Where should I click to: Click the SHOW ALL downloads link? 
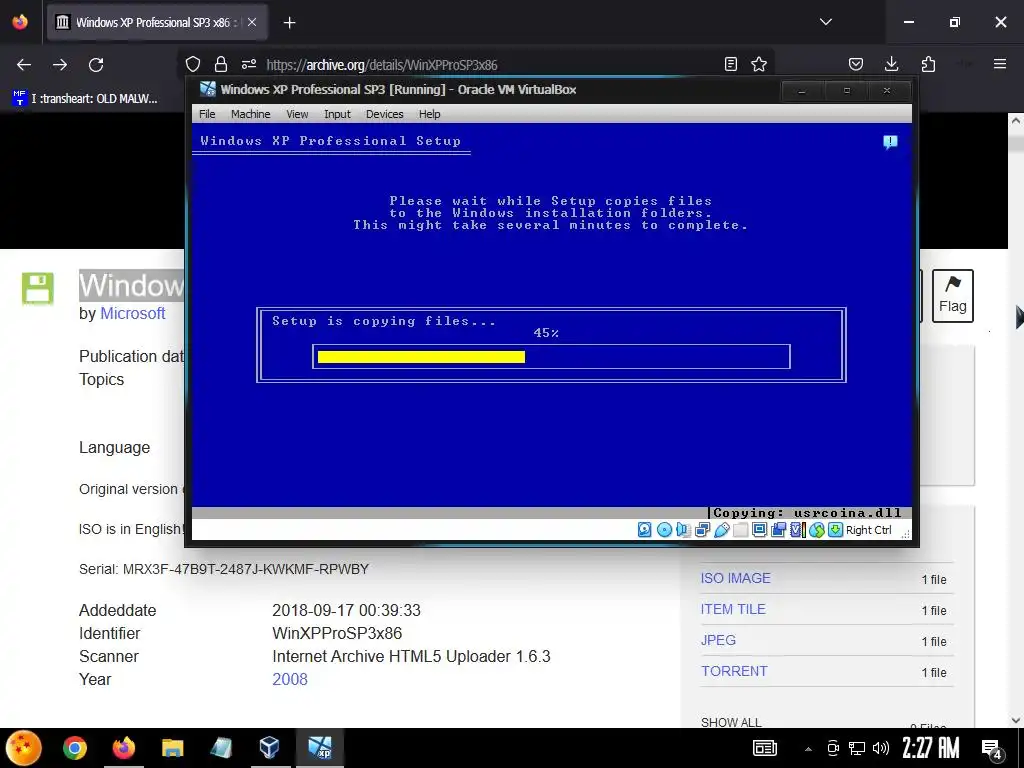click(x=731, y=722)
